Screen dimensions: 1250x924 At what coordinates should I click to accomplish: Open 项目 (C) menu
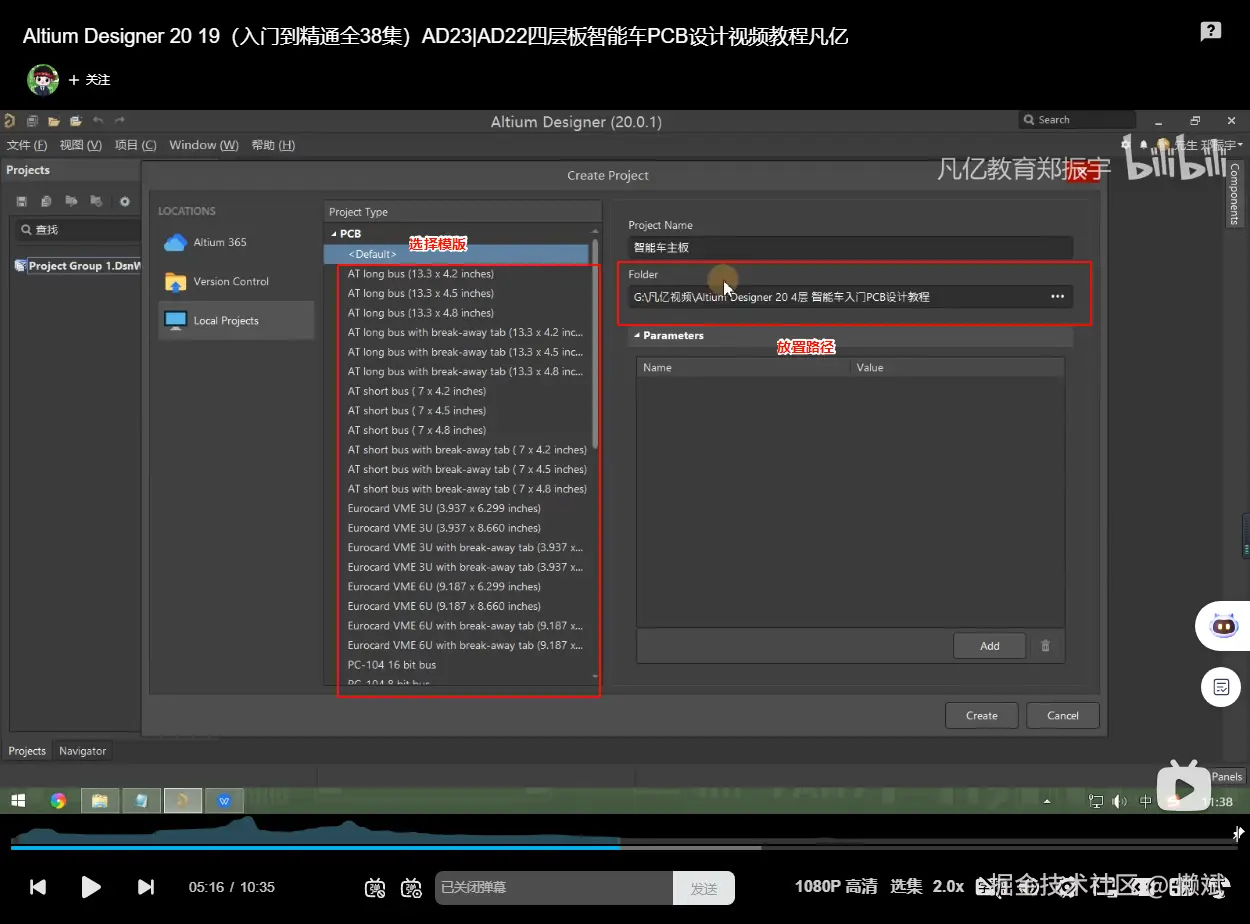135,145
